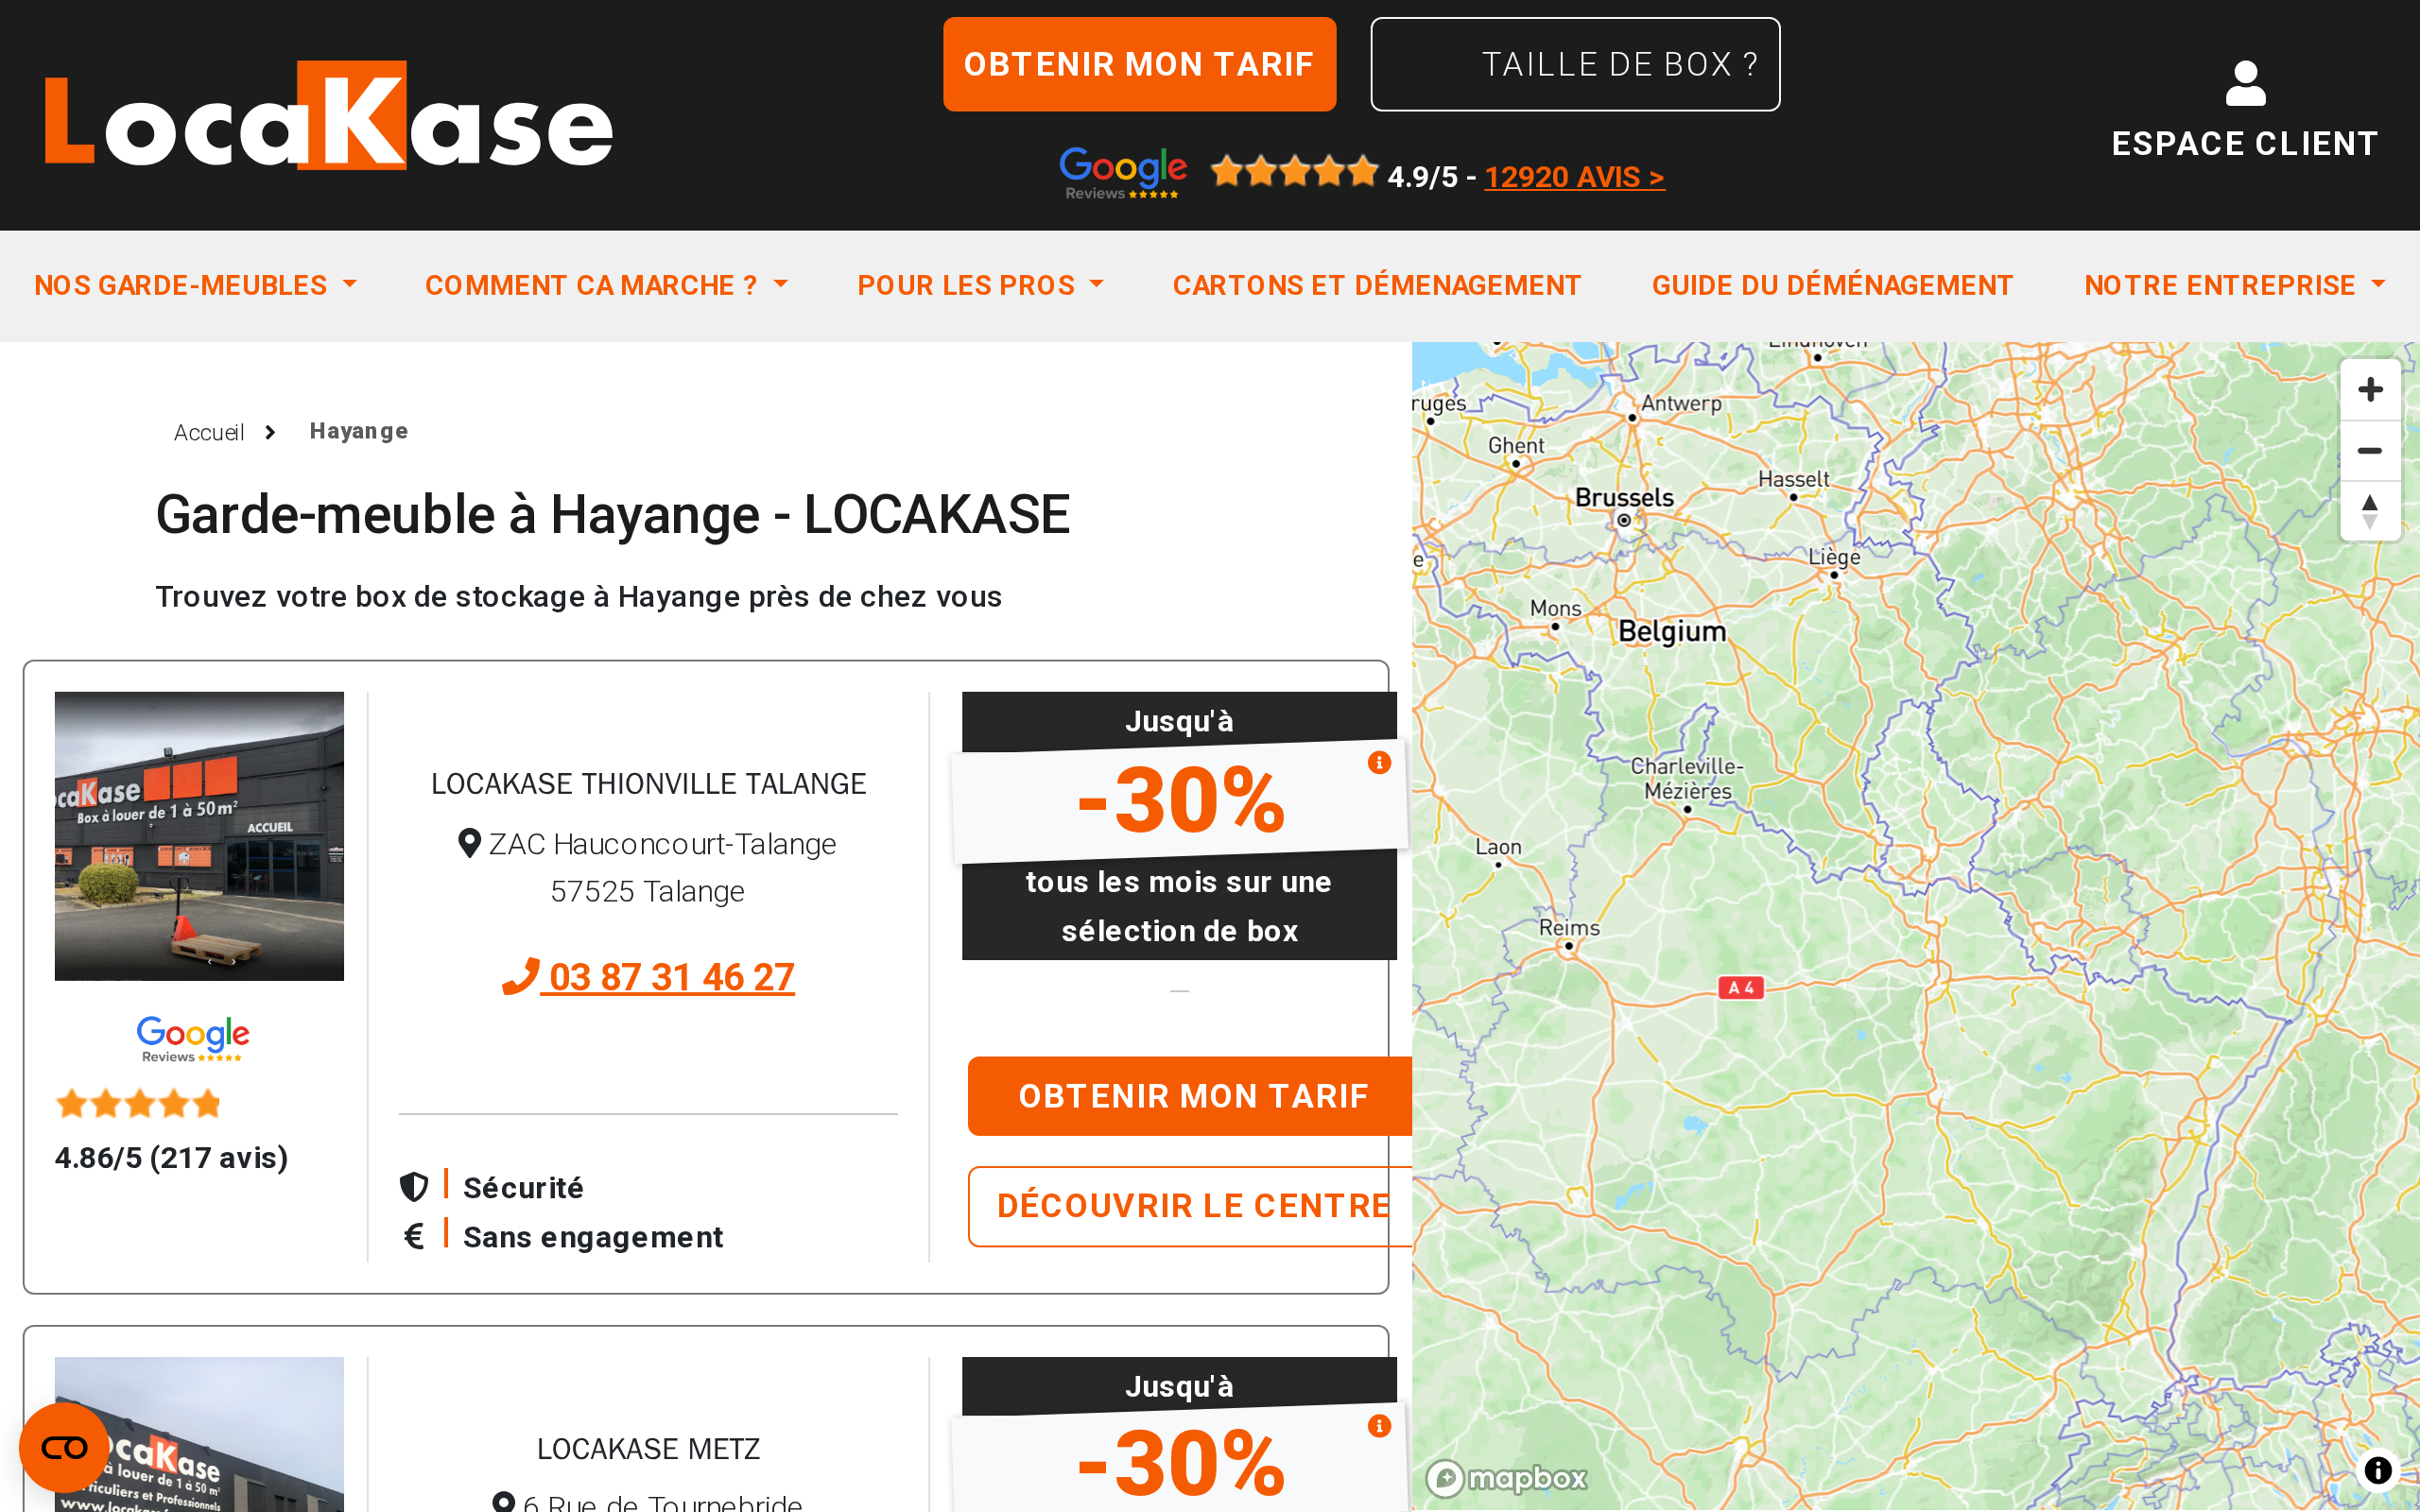
Task: Click Obtenir mon tarif in header
Action: [x=1139, y=64]
